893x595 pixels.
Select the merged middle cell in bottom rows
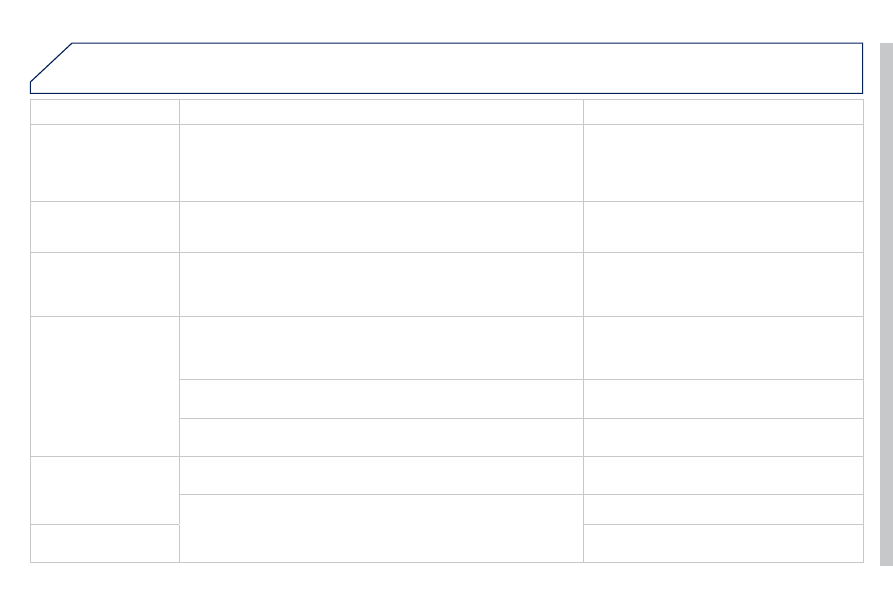(x=381, y=528)
